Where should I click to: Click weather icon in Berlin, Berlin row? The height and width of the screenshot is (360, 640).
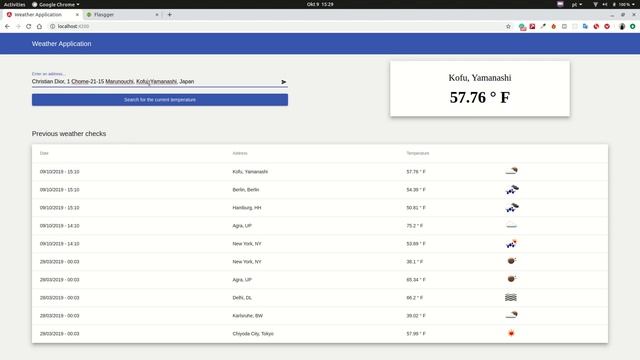coord(512,189)
